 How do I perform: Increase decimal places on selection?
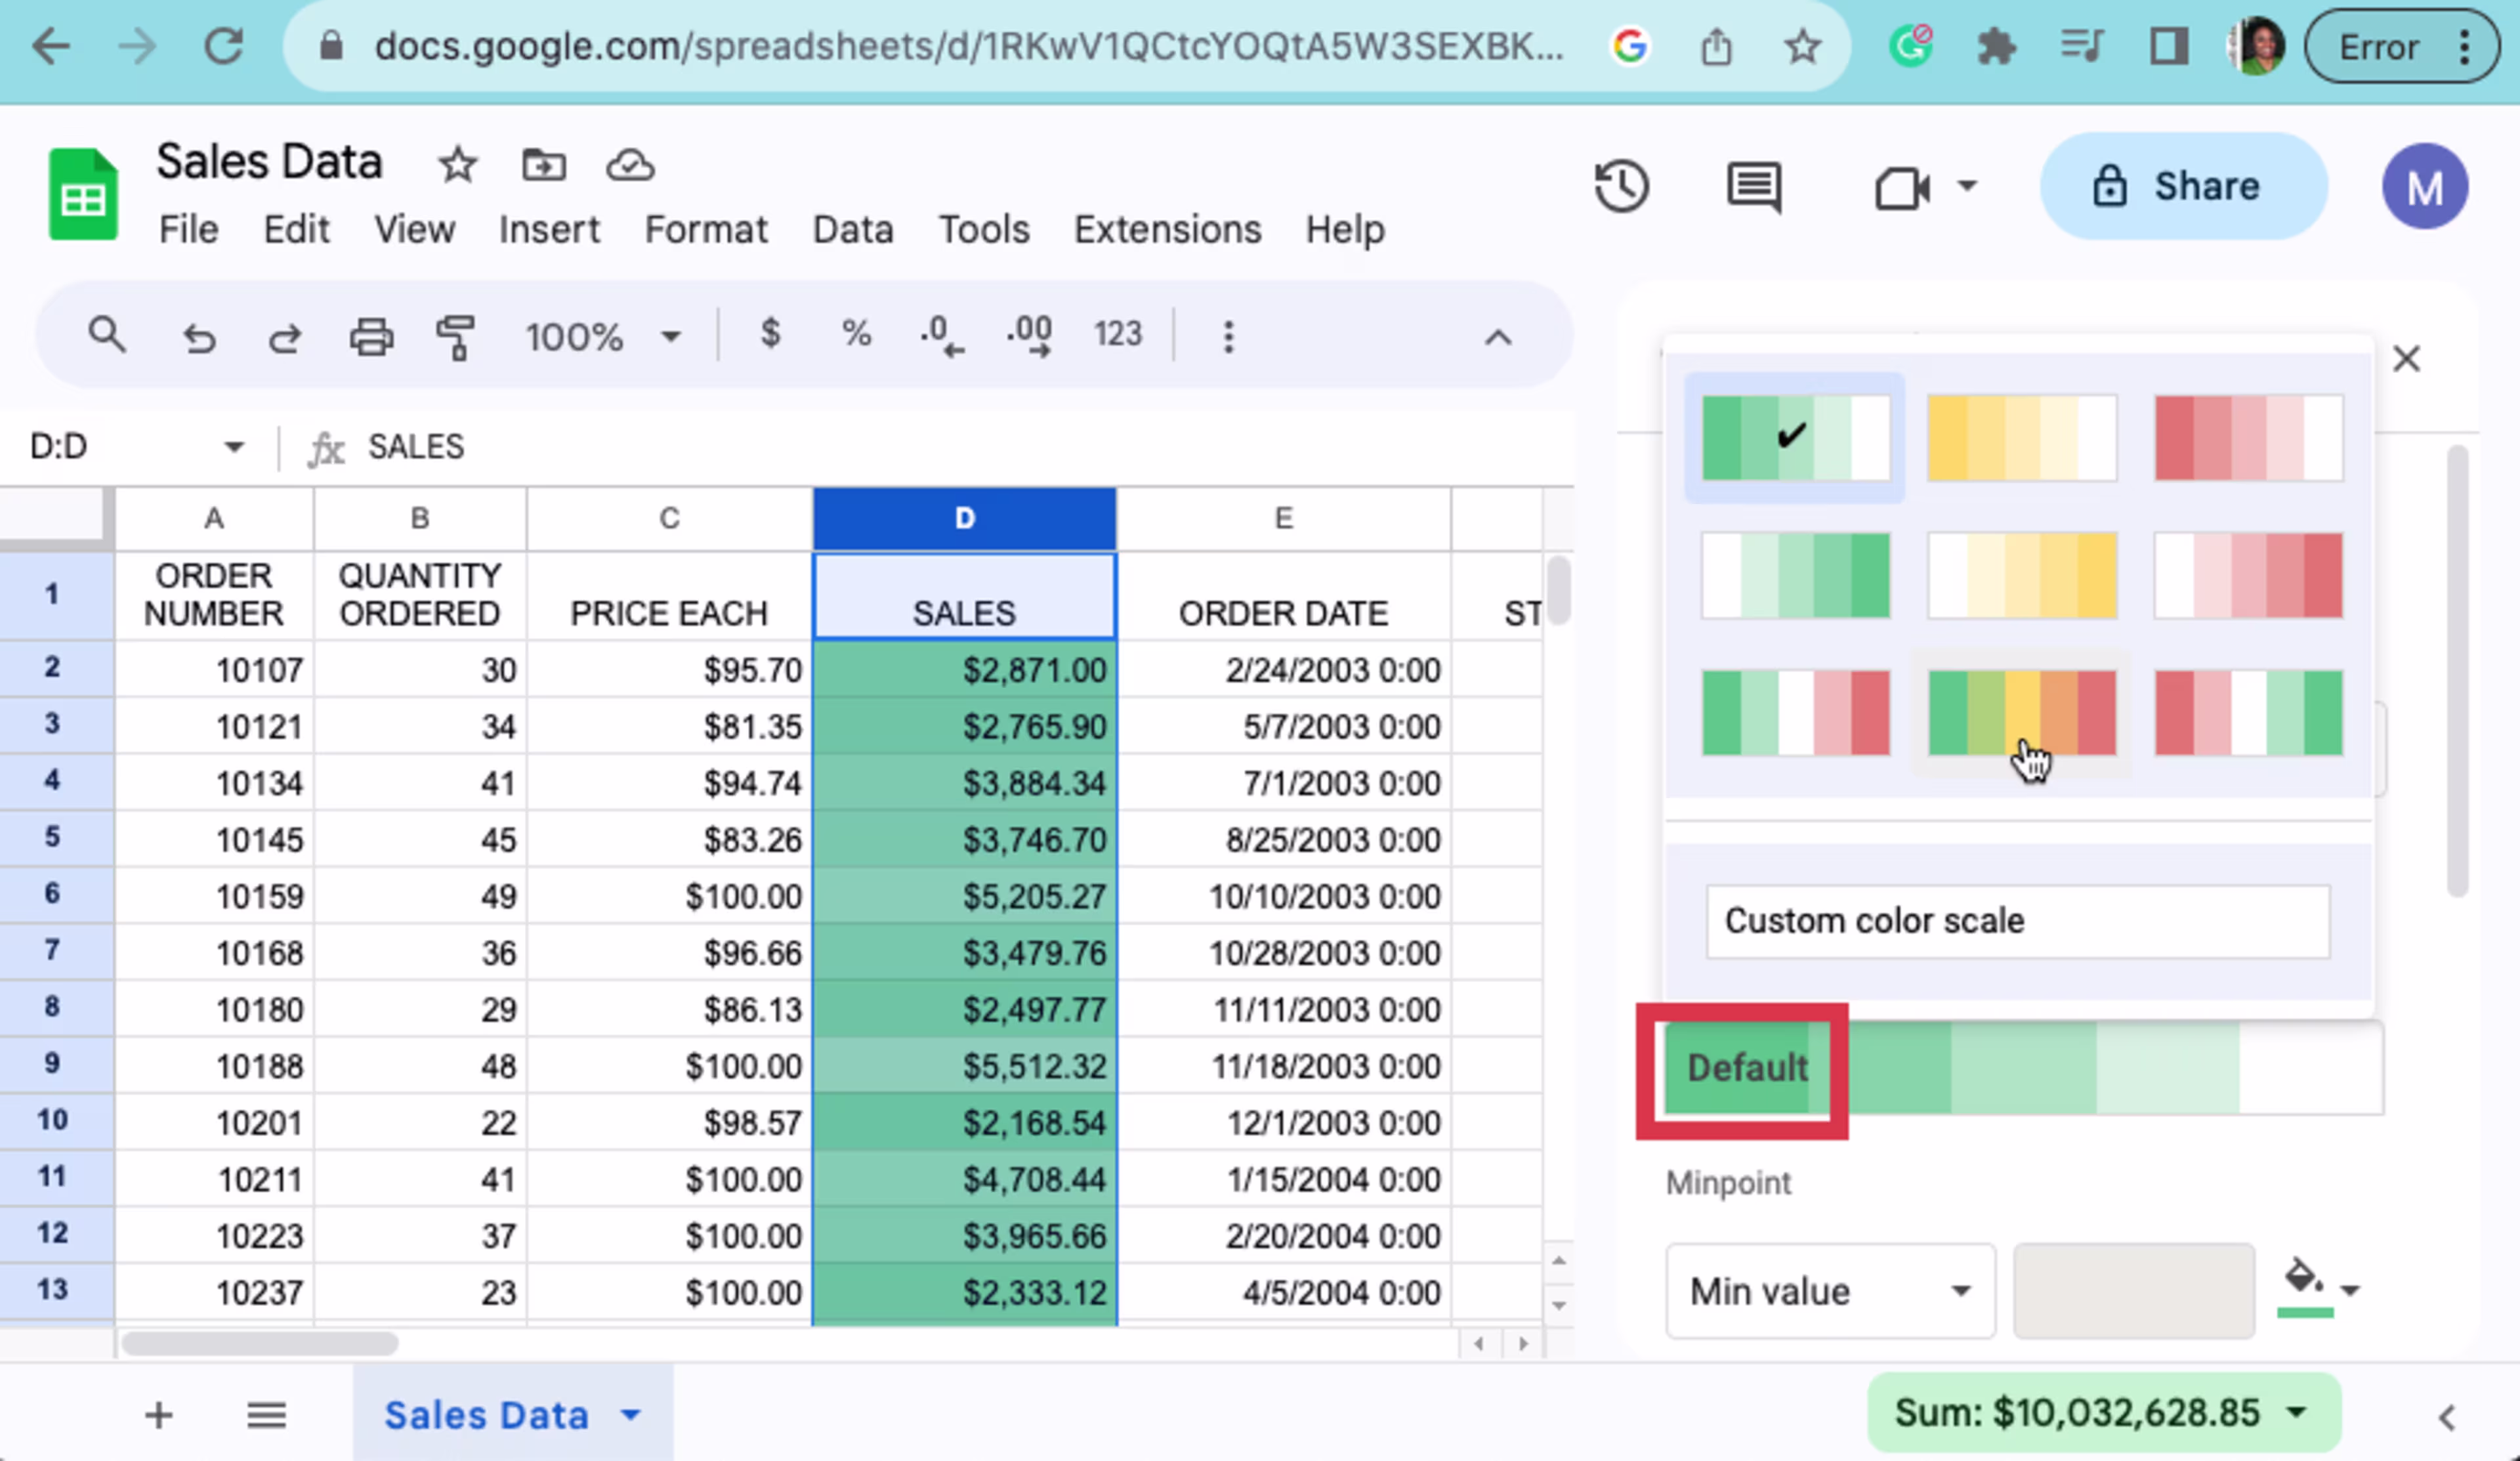pos(1028,336)
